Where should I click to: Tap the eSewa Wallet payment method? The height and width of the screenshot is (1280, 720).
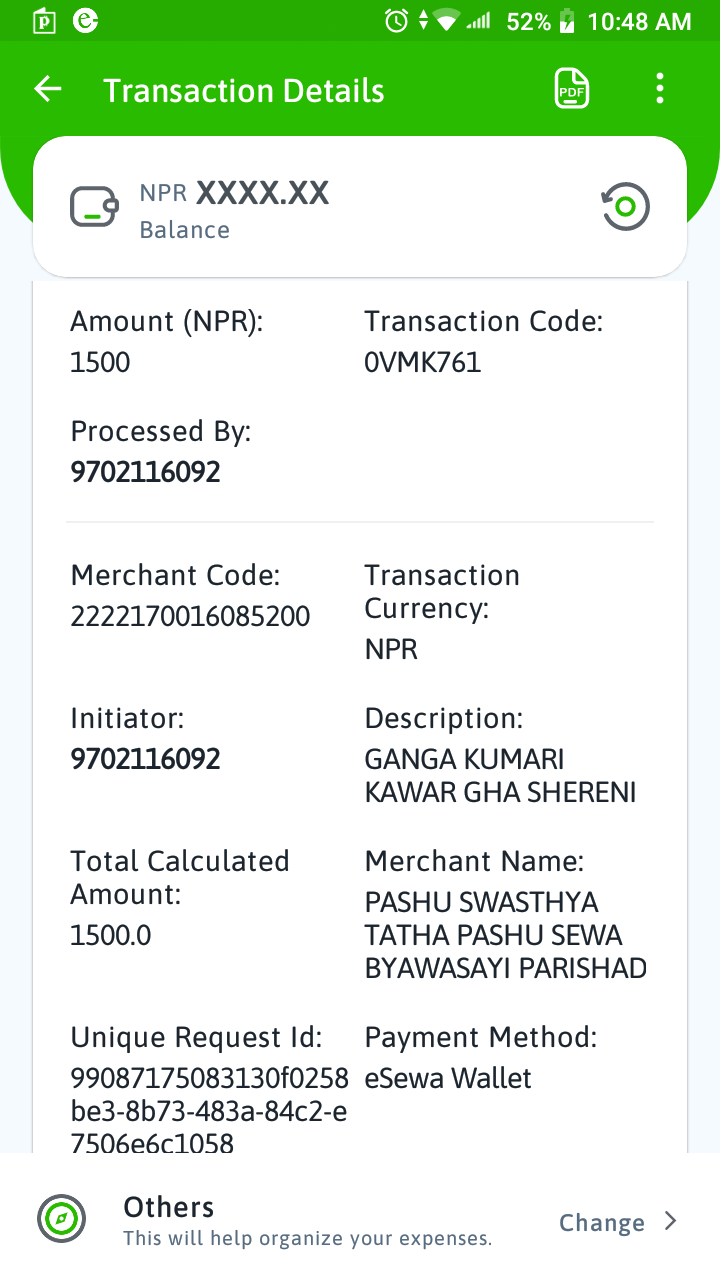point(448,1078)
